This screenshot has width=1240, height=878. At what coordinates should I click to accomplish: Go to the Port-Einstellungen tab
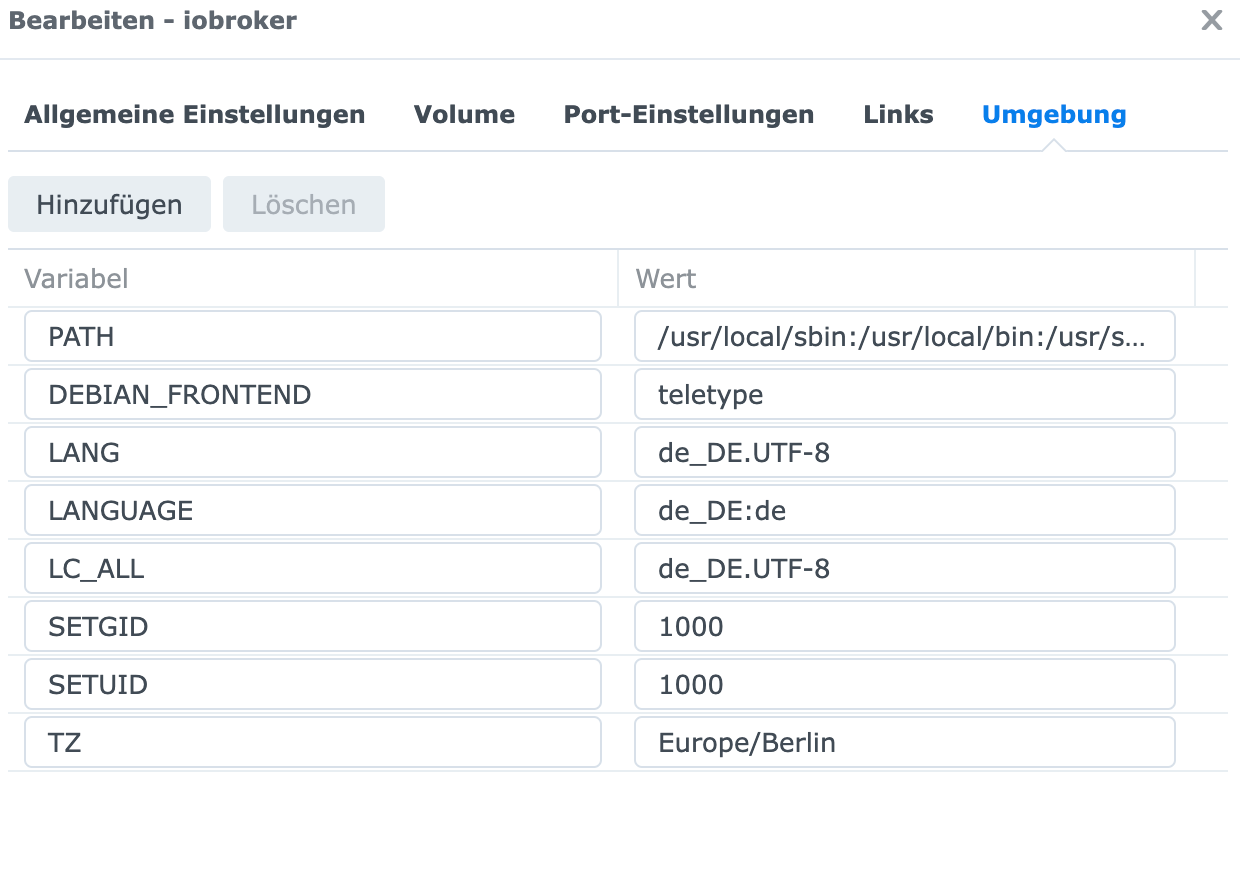pos(688,115)
